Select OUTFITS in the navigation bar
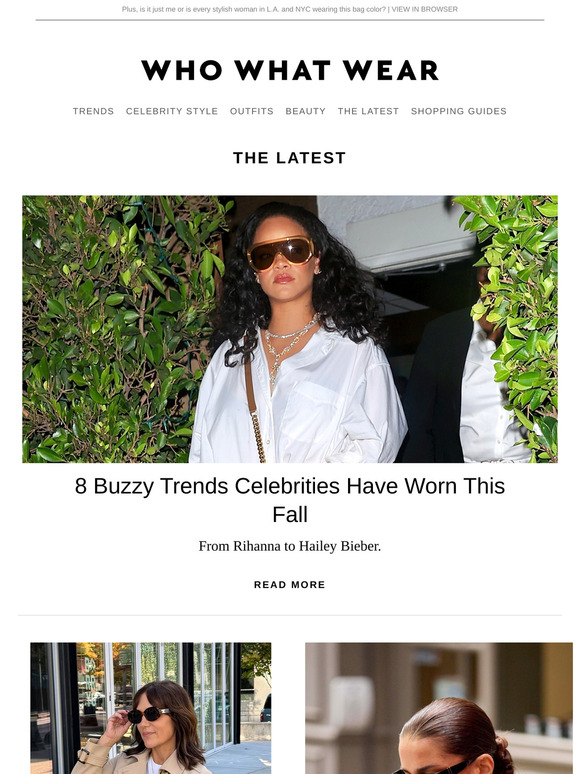Image resolution: width=580 pixels, height=774 pixels. (251, 111)
